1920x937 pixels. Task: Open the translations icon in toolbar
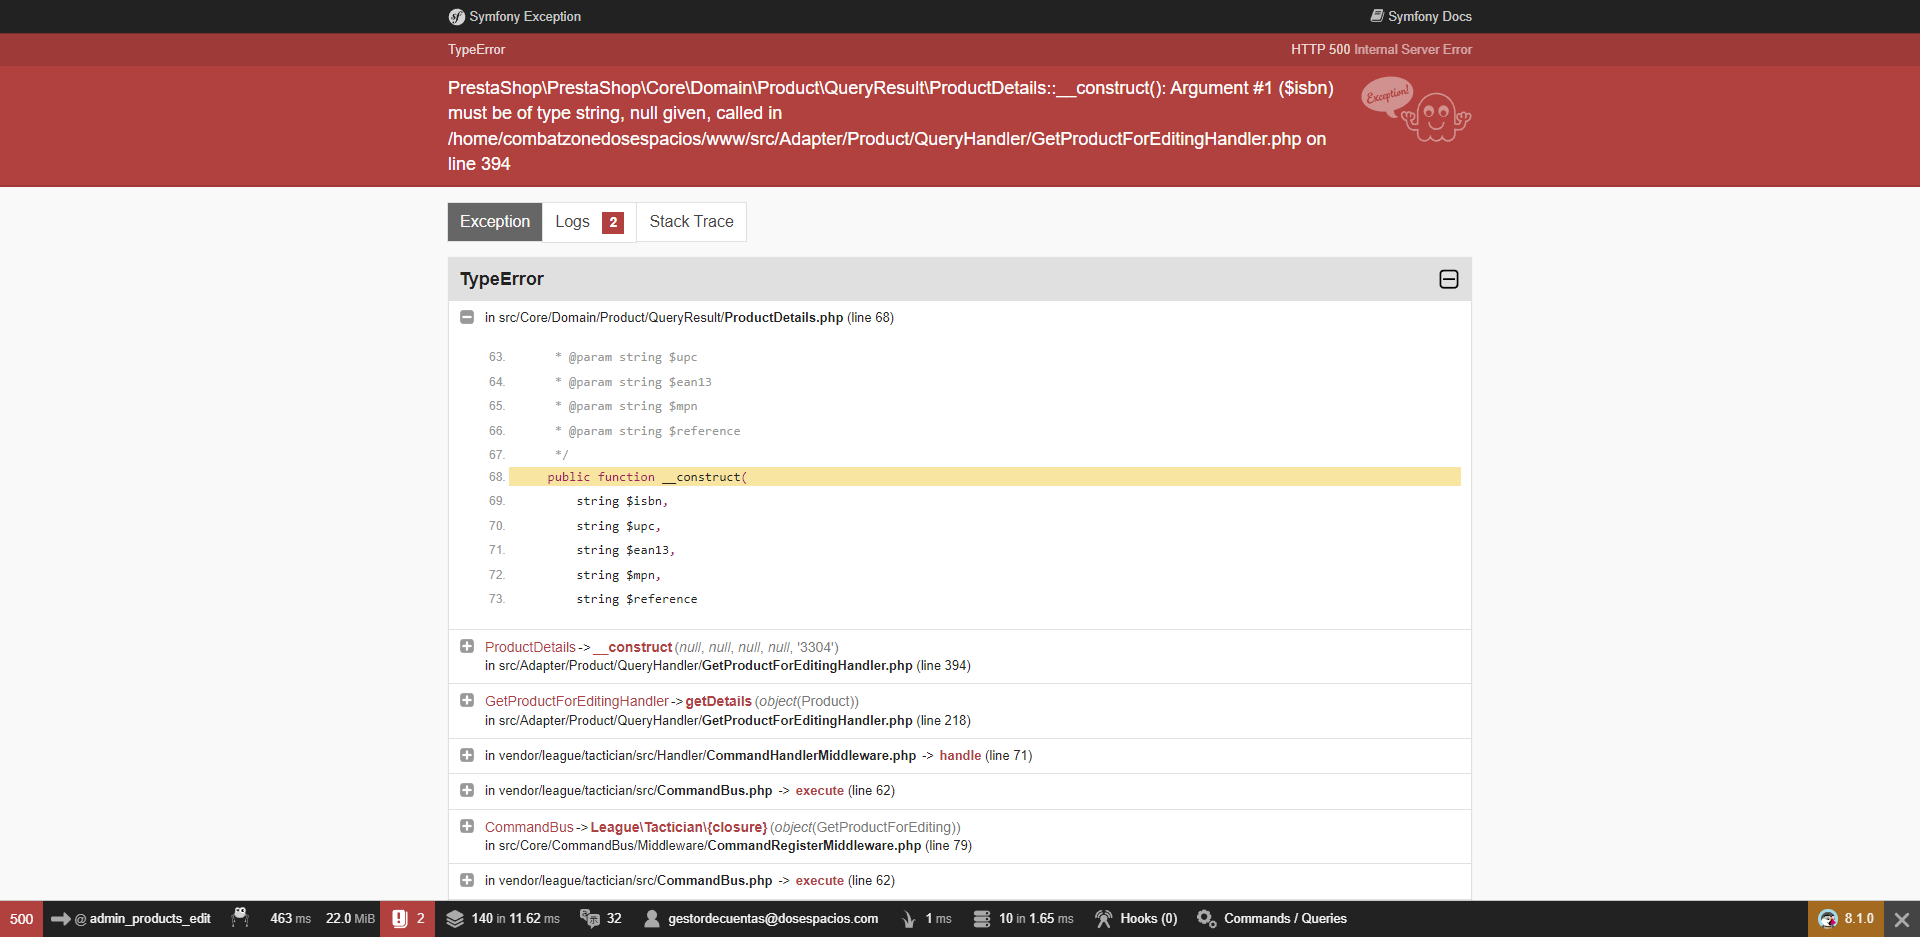coord(590,919)
